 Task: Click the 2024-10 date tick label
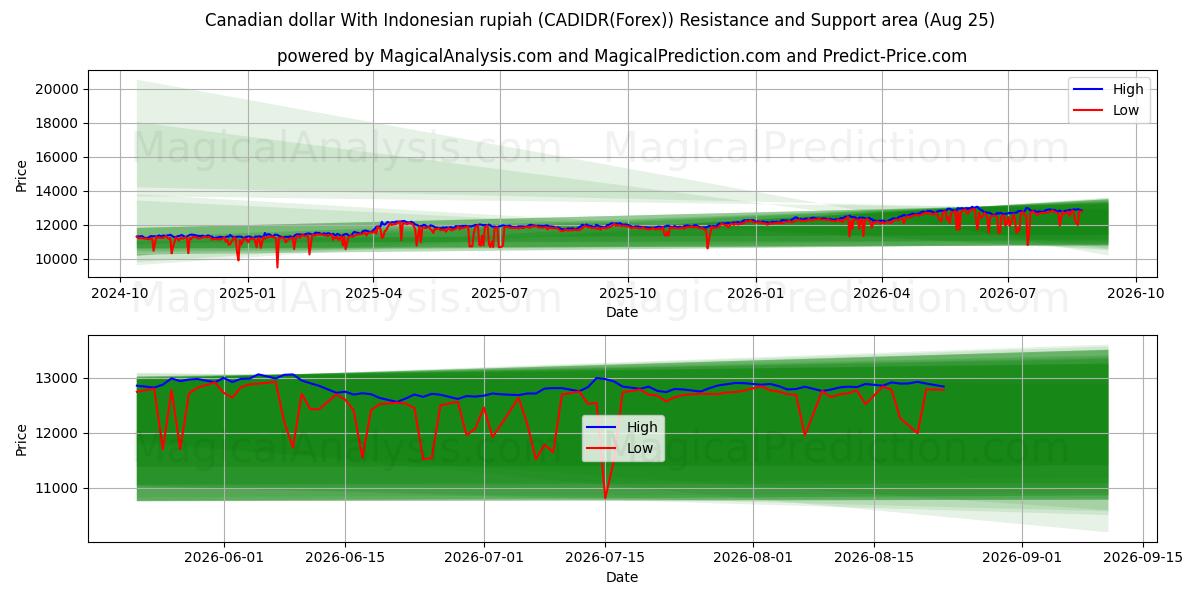pos(120,293)
